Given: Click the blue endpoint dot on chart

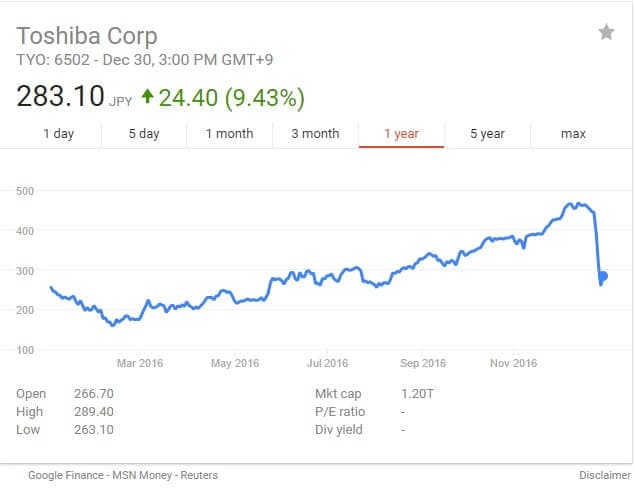Looking at the screenshot, I should tap(603, 276).
